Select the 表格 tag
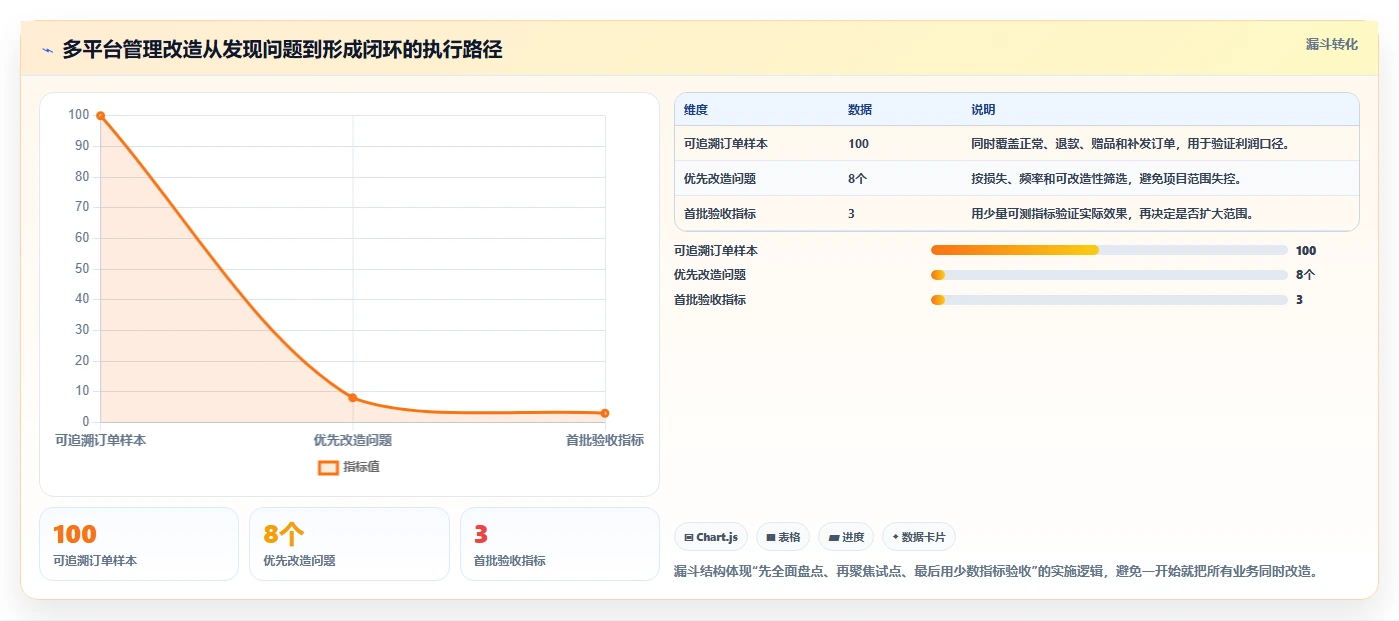This screenshot has width=1399, height=621. (783, 537)
